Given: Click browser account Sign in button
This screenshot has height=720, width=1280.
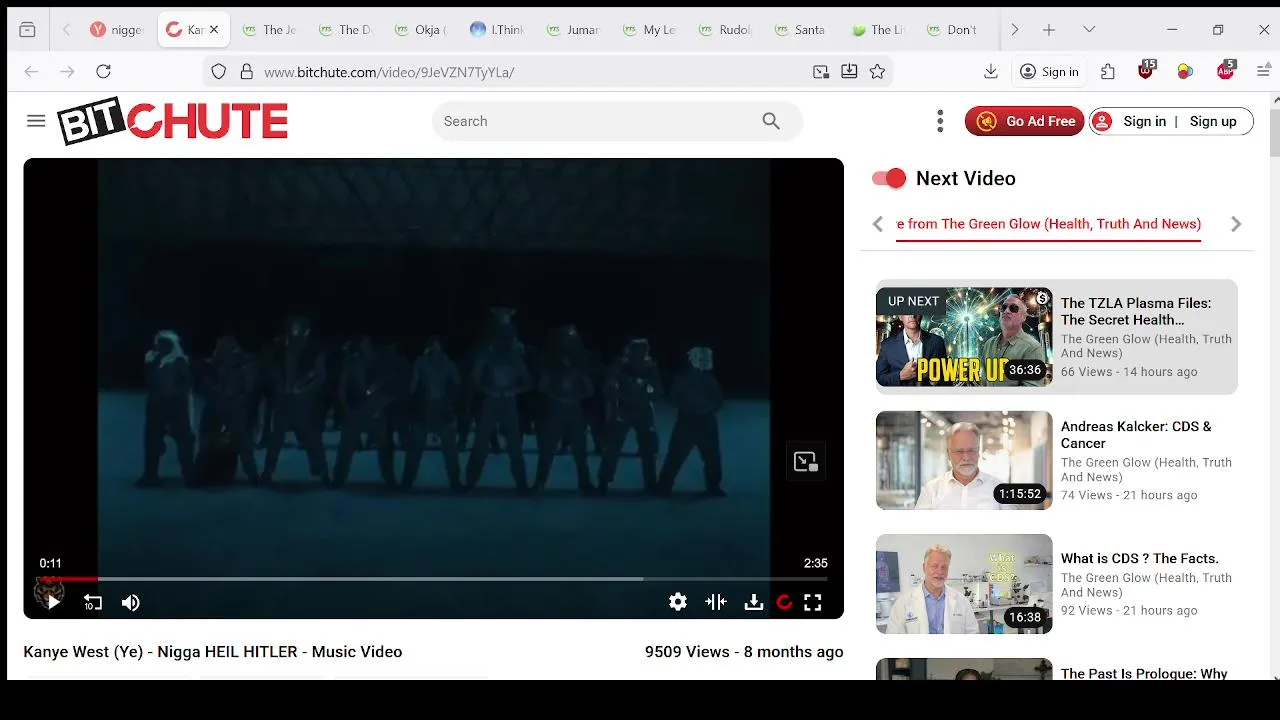Looking at the screenshot, I should click(x=1049, y=71).
